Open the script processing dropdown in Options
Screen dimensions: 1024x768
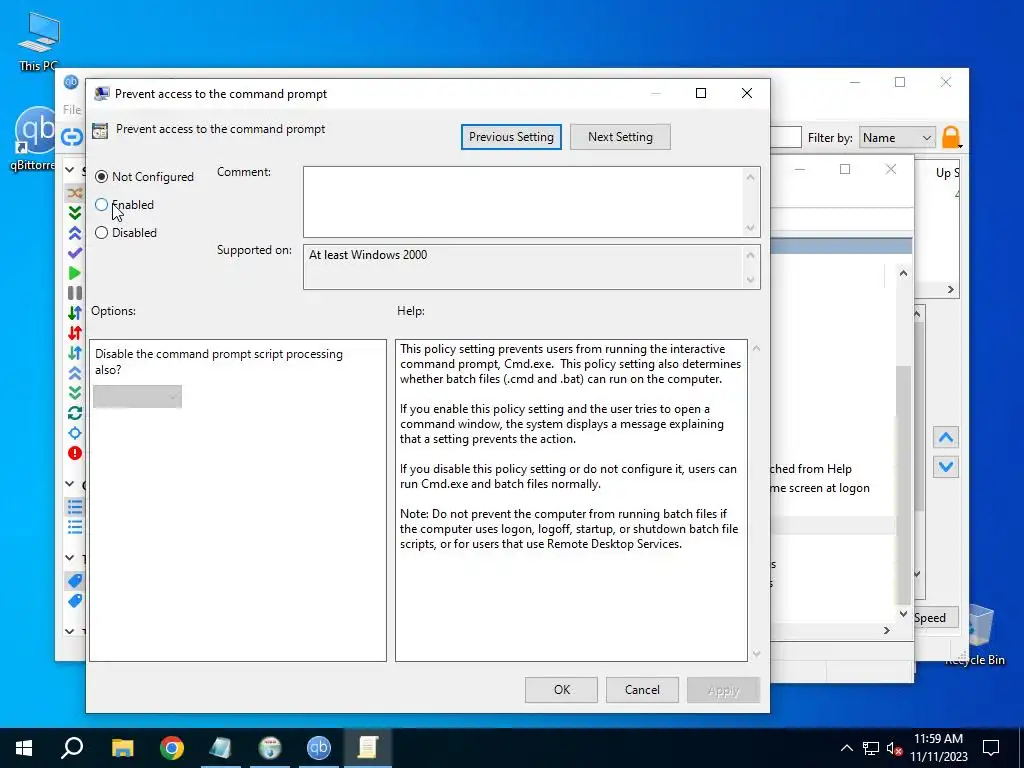(137, 396)
